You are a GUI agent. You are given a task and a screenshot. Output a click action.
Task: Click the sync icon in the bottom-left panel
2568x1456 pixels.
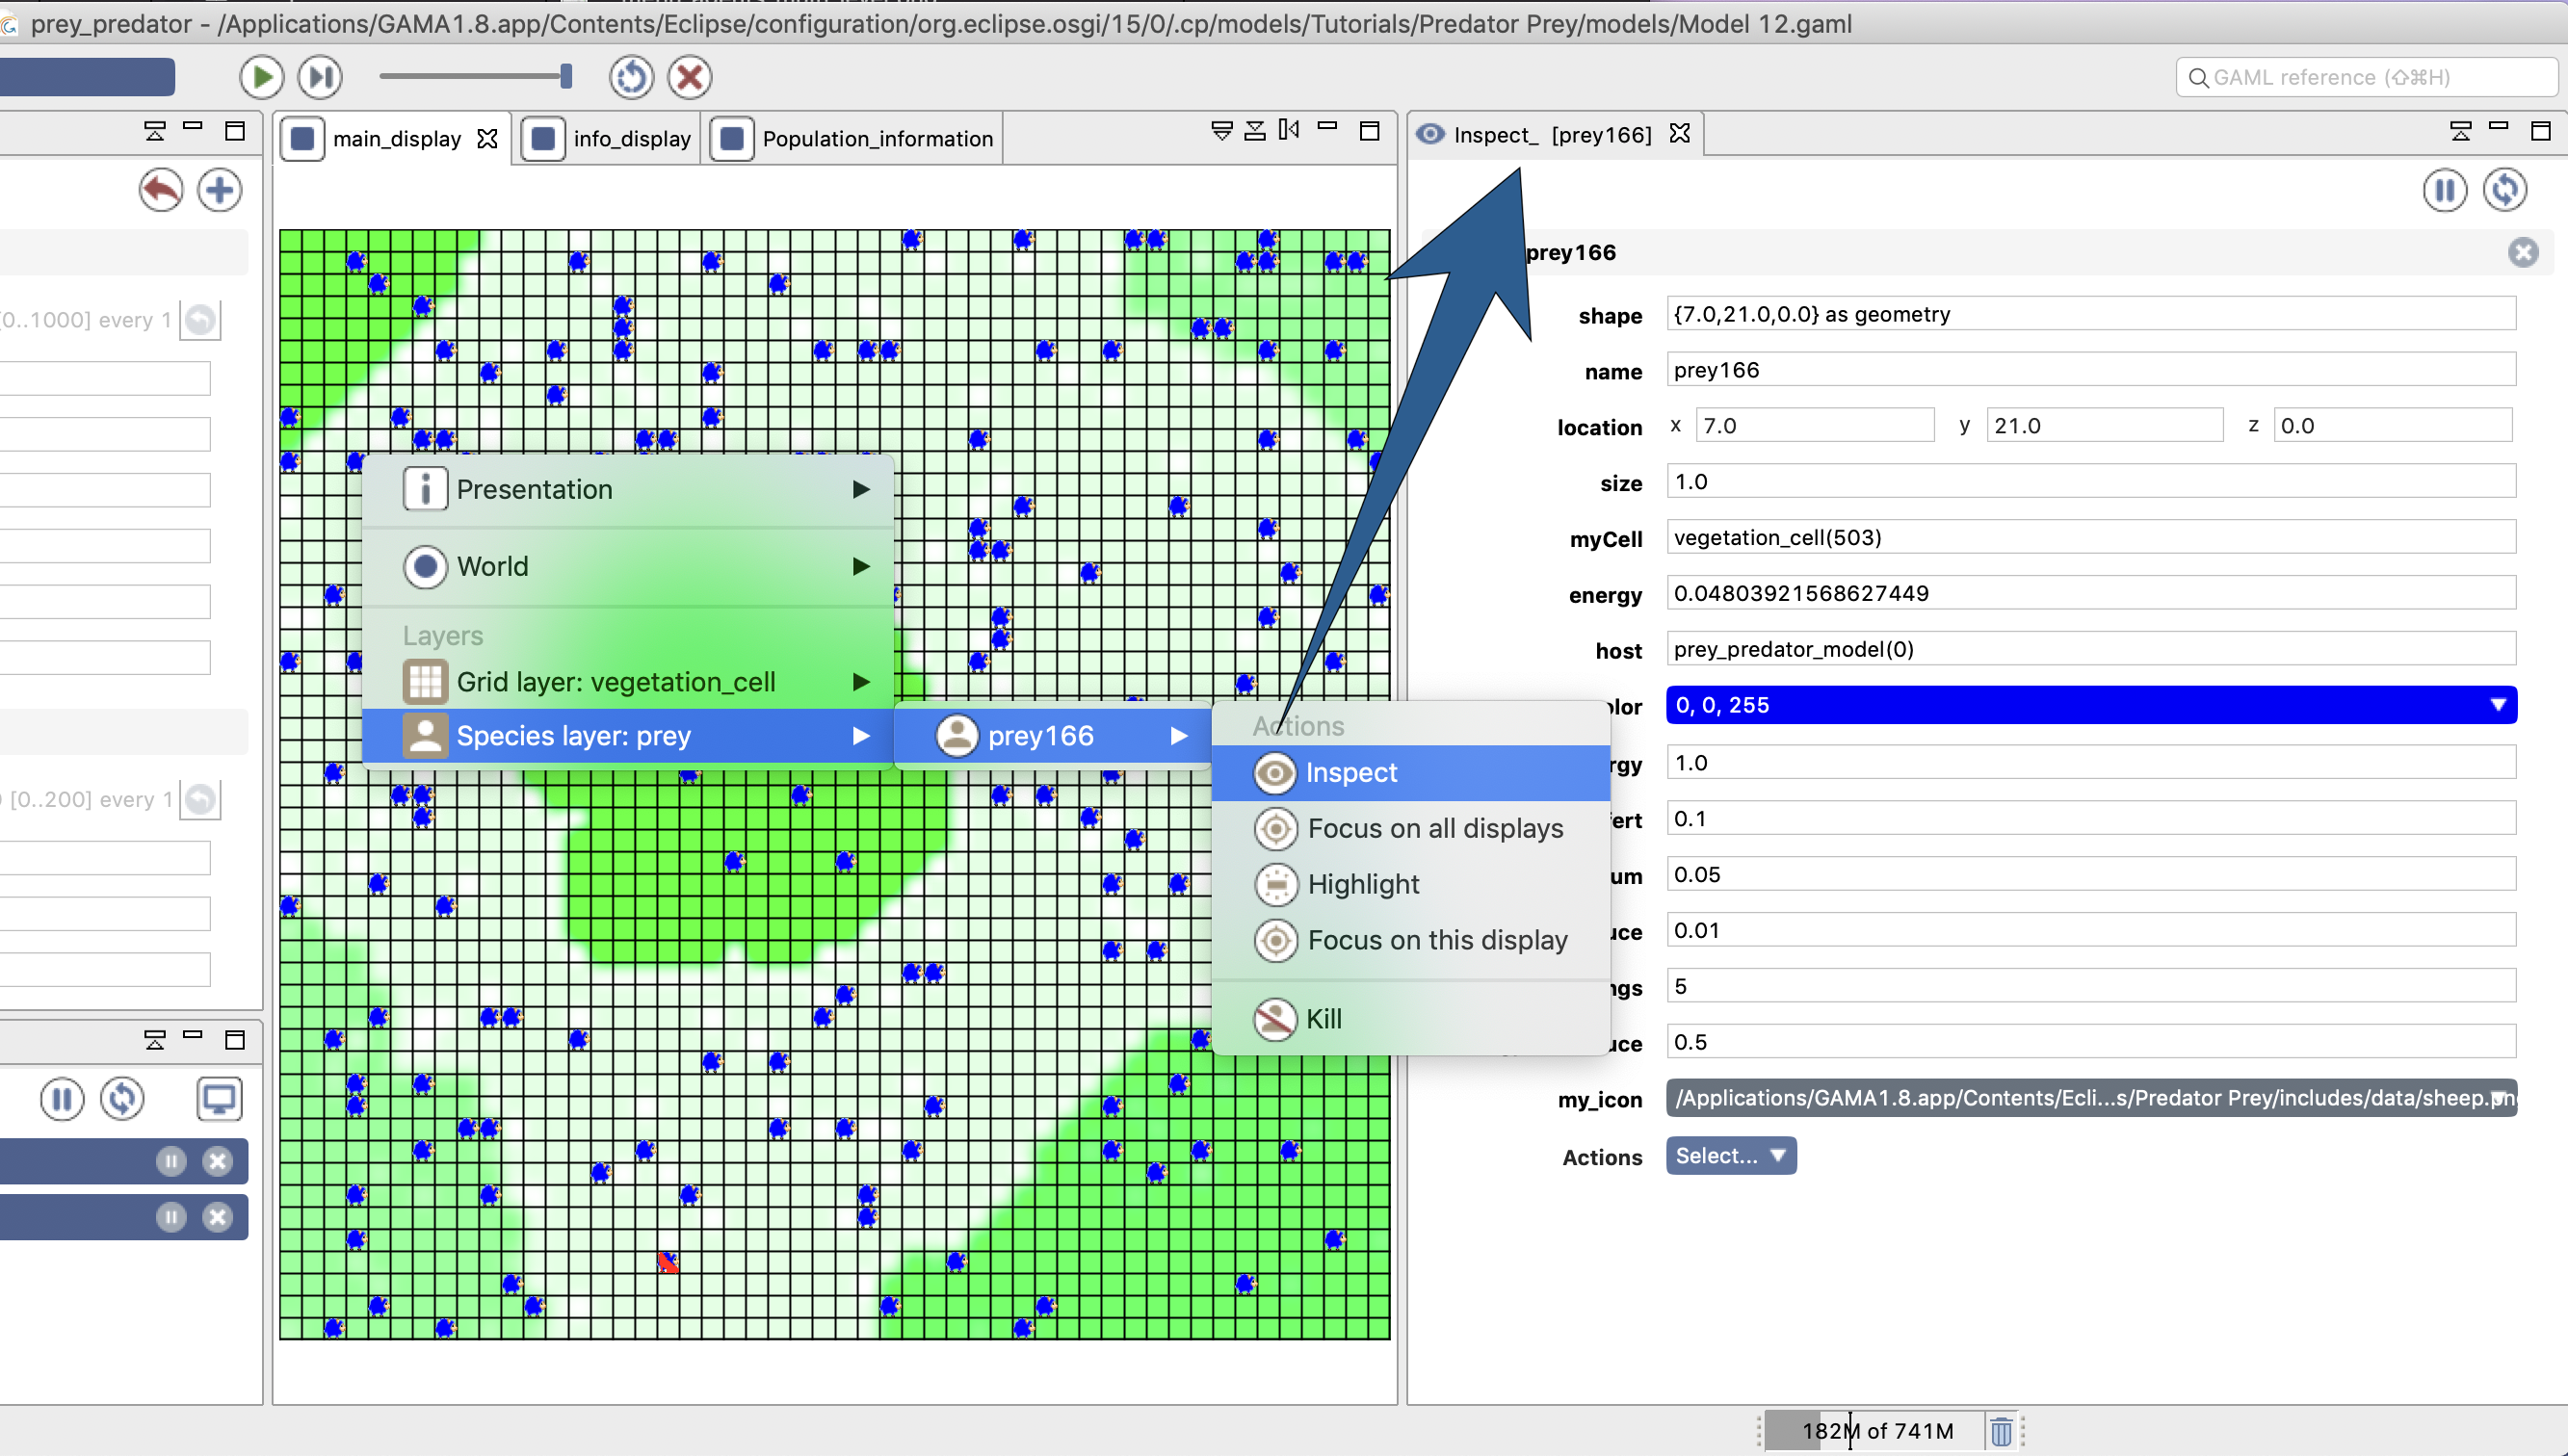click(122, 1099)
